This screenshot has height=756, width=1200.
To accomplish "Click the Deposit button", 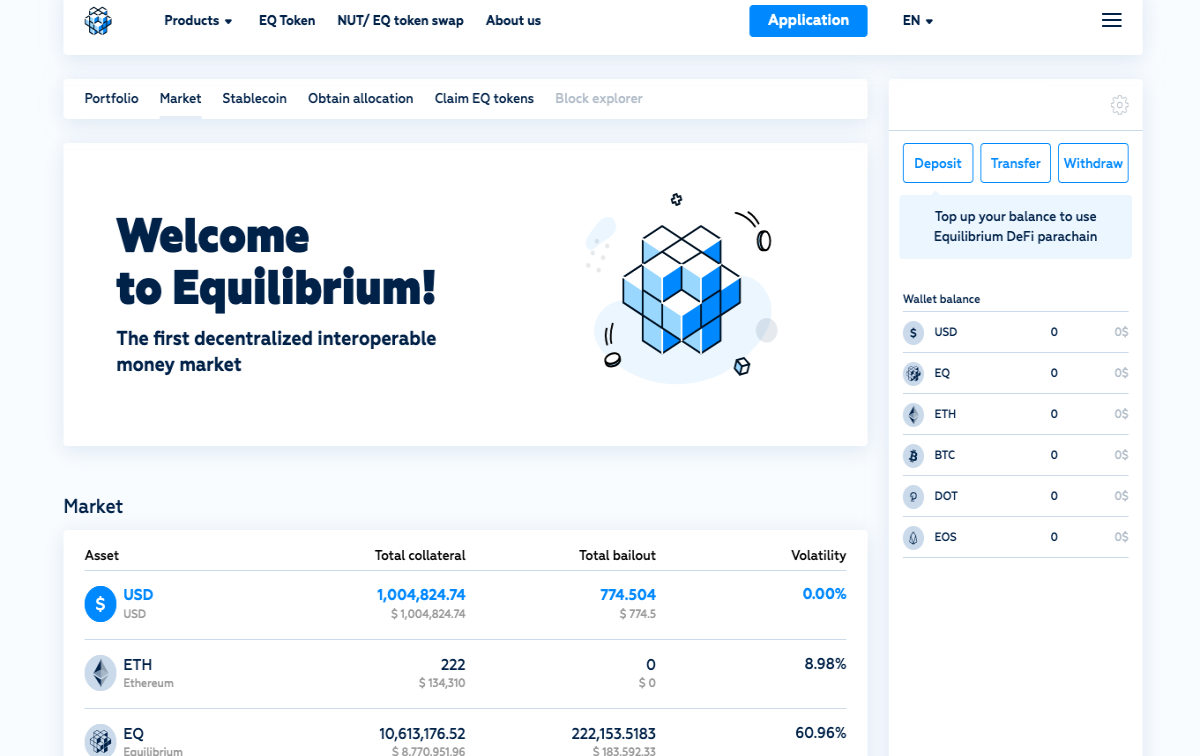I will tap(937, 163).
